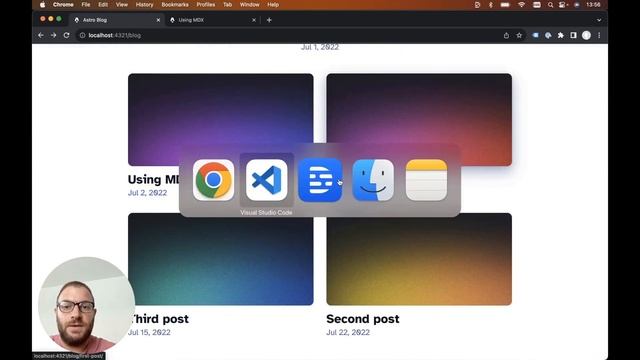Open the Window menu
Viewport: 640px width, 360px height.
(x=249, y=5)
